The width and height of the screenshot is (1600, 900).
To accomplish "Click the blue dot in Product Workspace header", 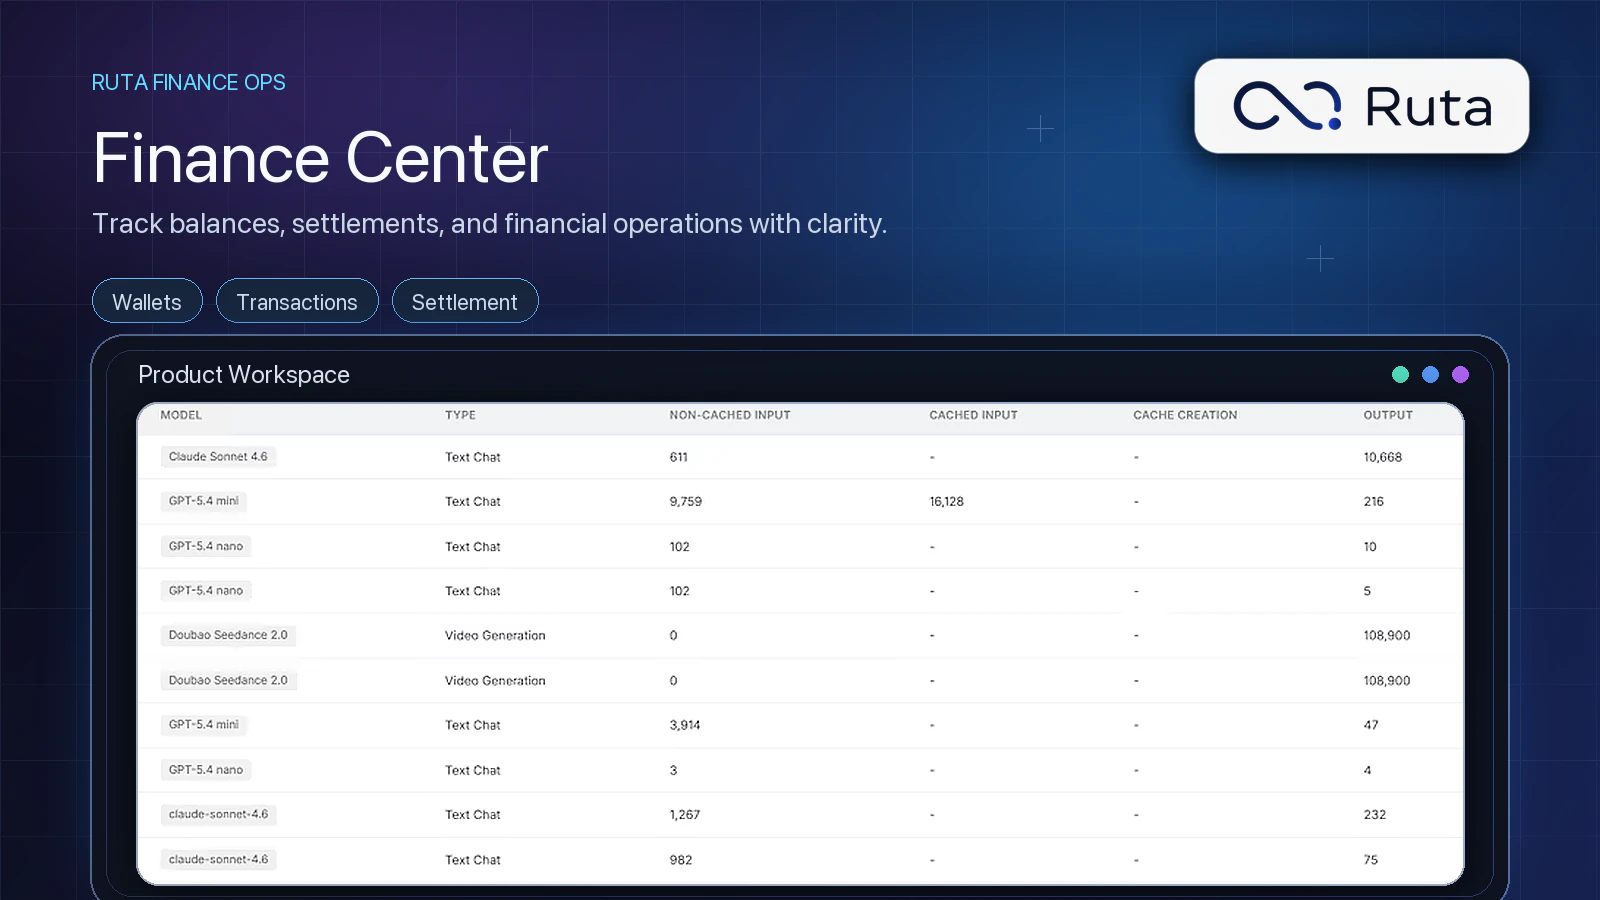I will [x=1430, y=374].
